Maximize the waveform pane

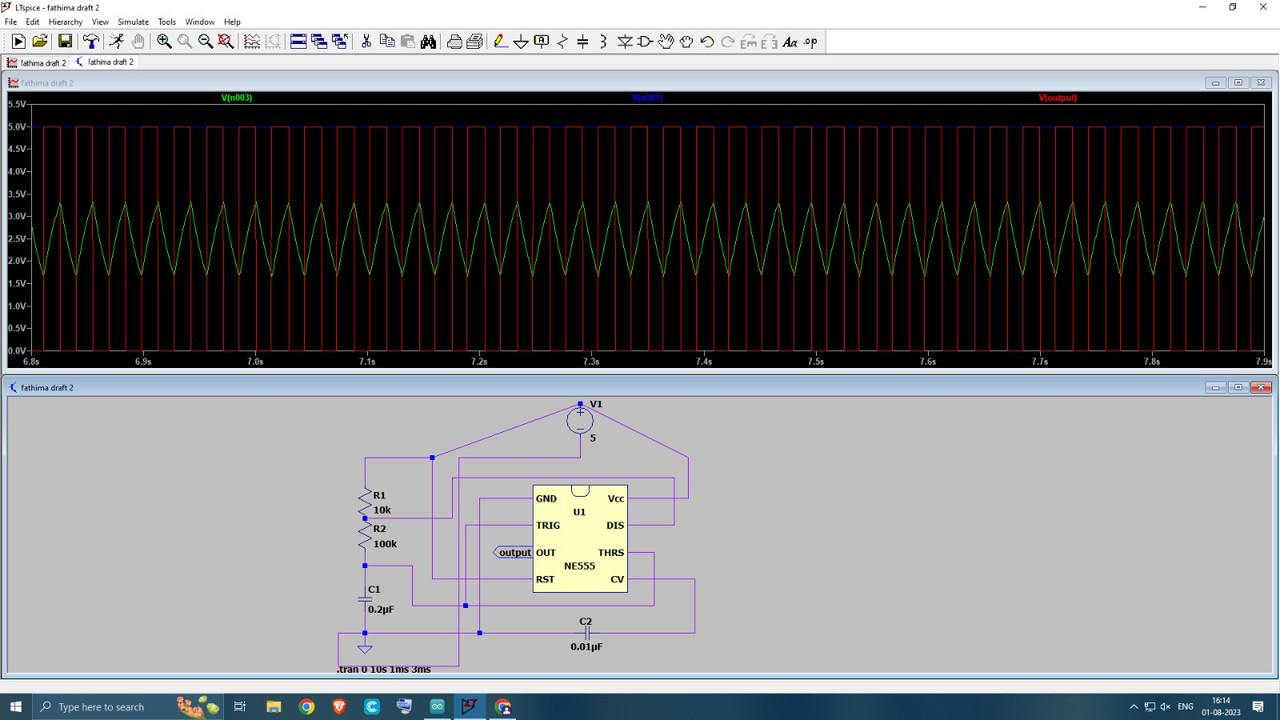[x=1238, y=83]
